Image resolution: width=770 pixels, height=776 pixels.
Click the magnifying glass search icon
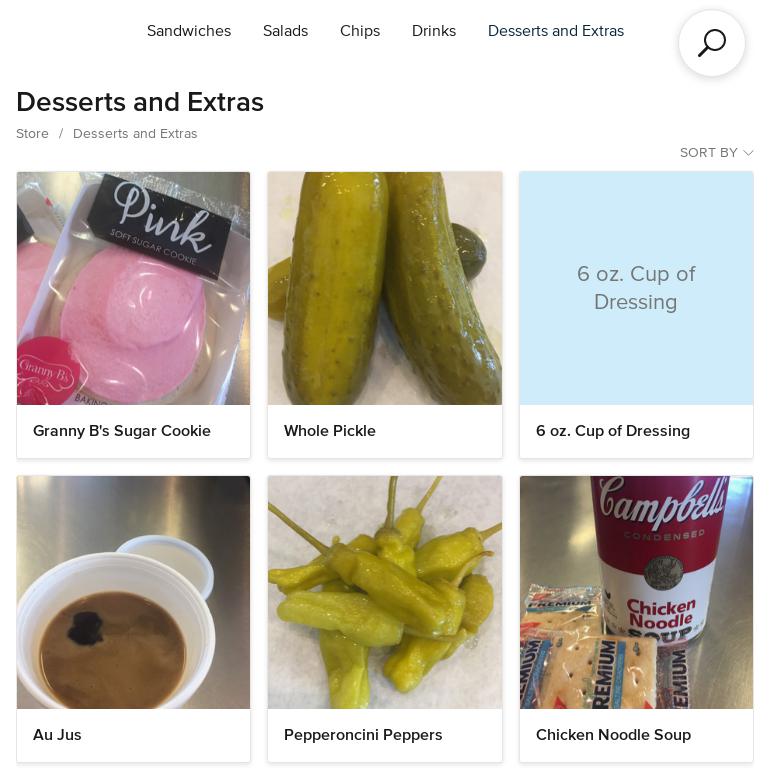(711, 43)
